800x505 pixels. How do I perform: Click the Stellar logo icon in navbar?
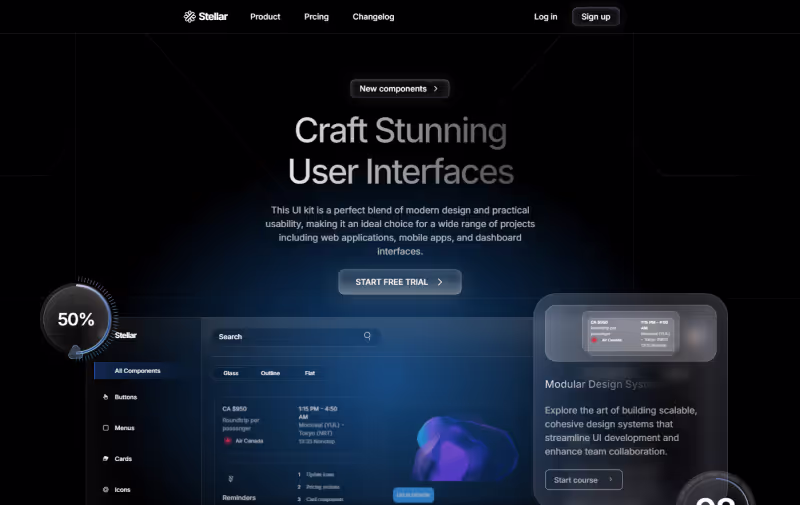(x=190, y=17)
